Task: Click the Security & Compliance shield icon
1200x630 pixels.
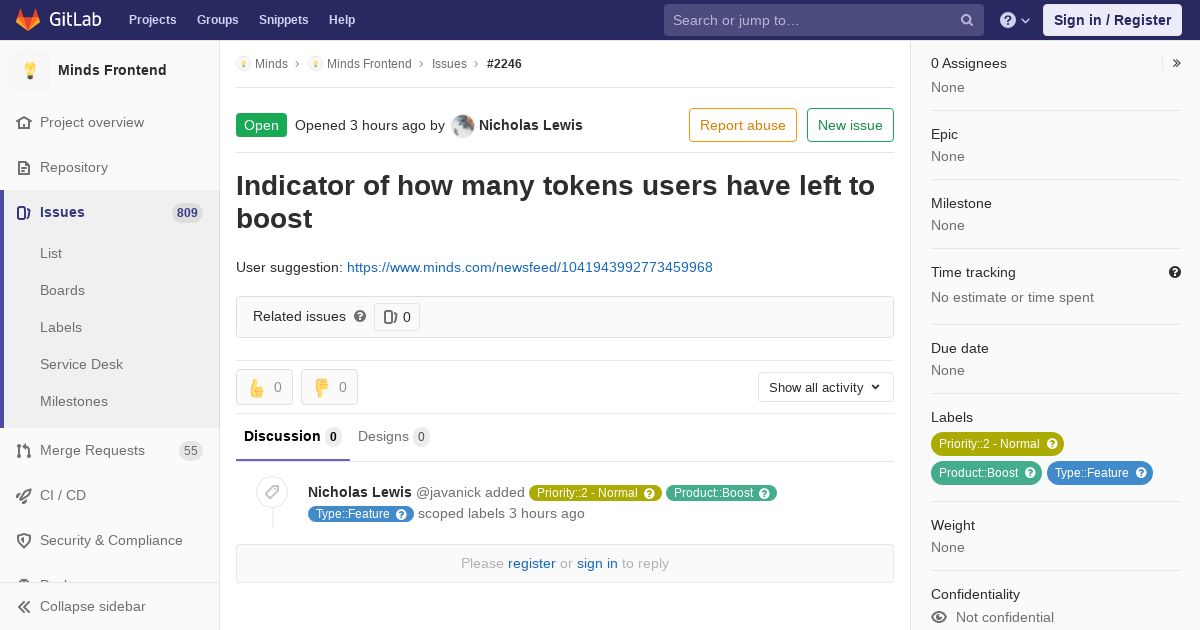Action: pos(24,540)
